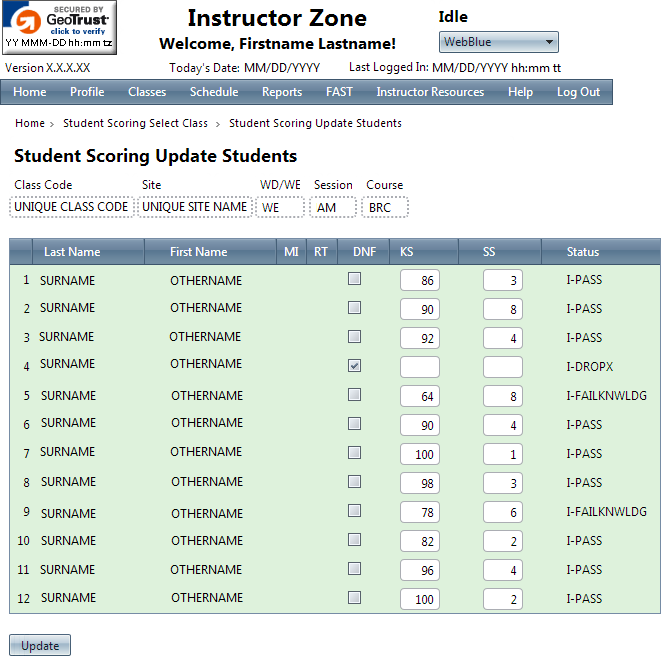Viewport: 662px width, 657px height.
Task: Click the Session field showing AM
Action: tap(333, 207)
